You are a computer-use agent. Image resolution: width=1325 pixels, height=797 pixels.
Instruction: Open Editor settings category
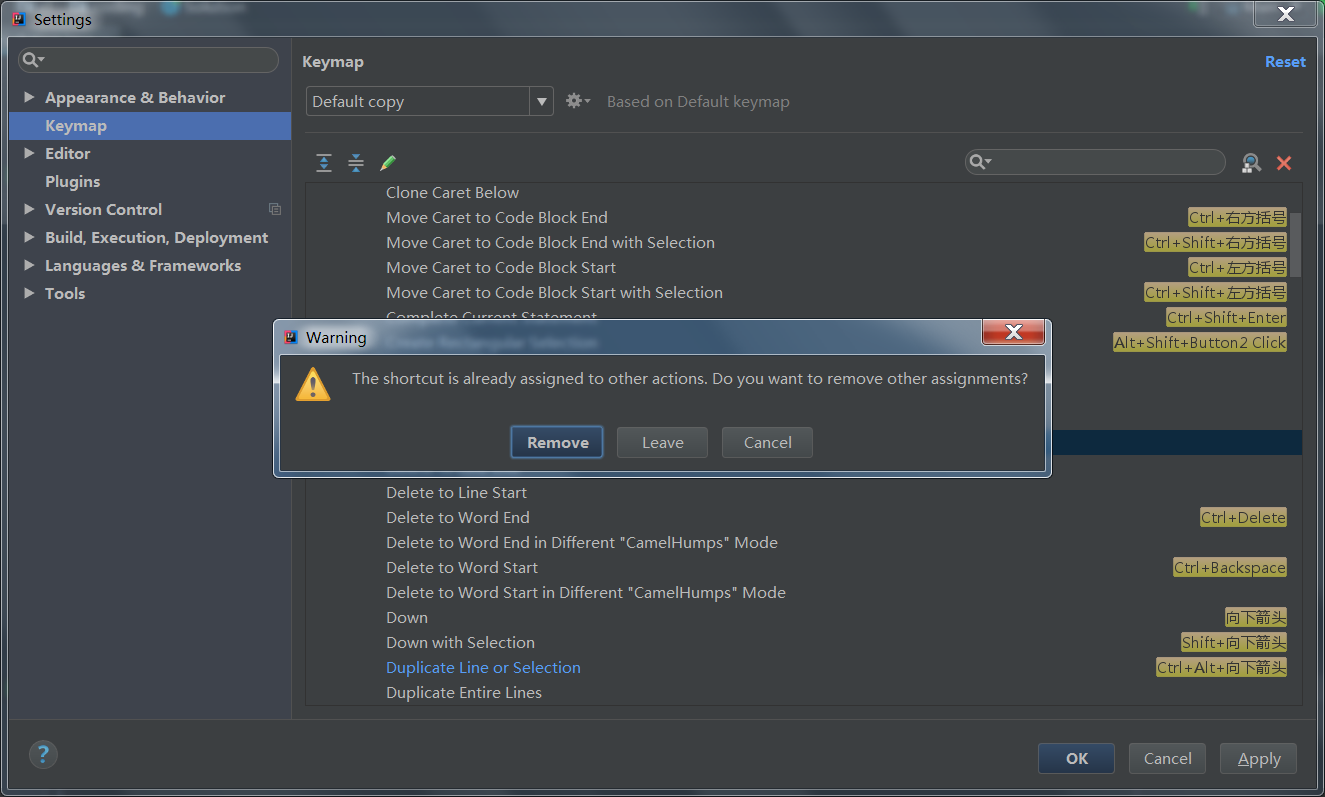68,153
